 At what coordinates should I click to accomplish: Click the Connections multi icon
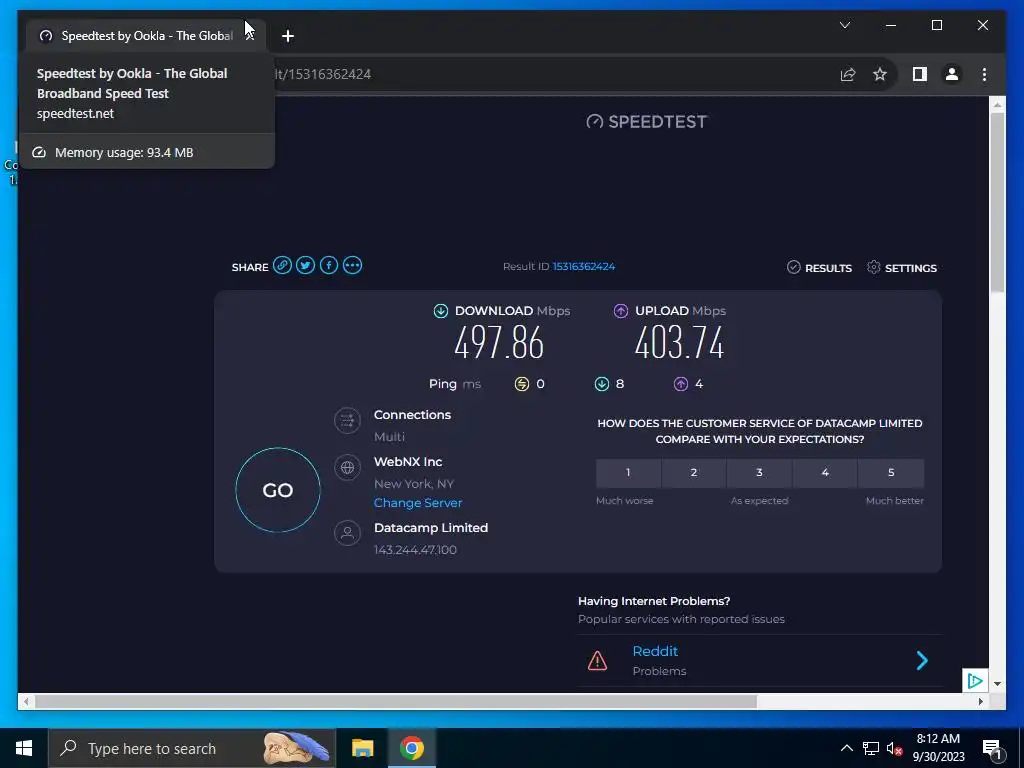point(347,421)
